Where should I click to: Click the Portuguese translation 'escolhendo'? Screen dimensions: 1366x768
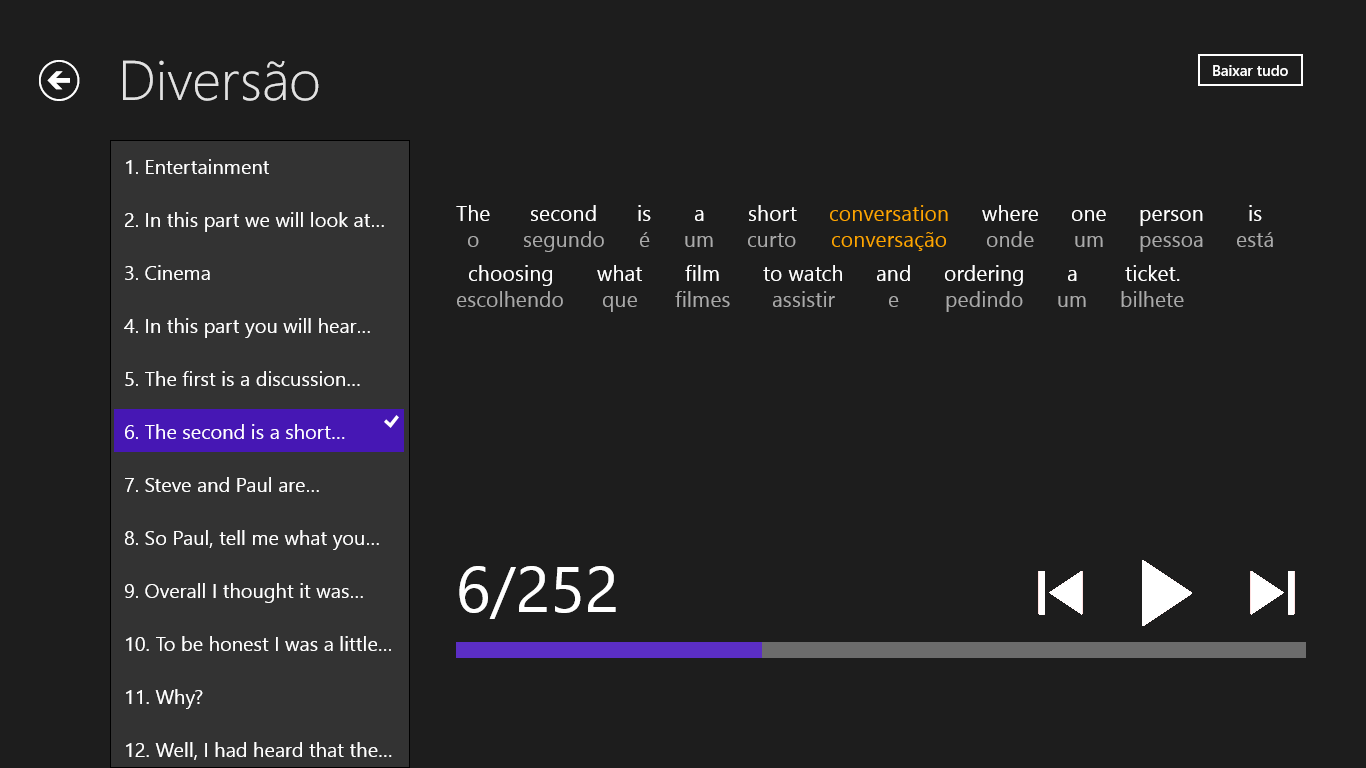(510, 300)
